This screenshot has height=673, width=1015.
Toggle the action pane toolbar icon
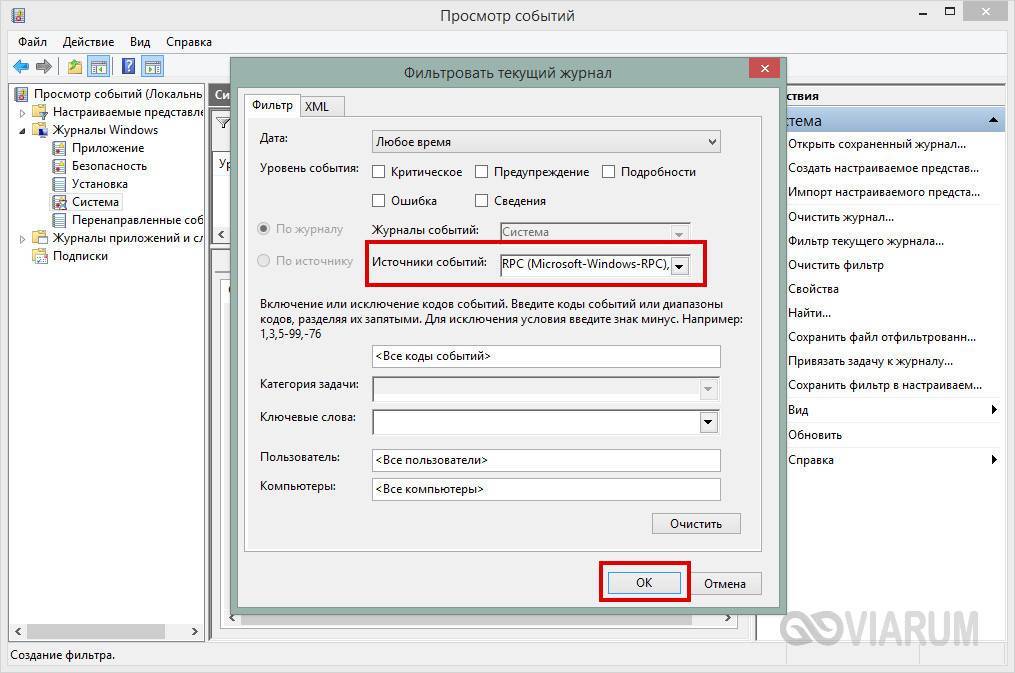pyautogui.click(x=152, y=67)
